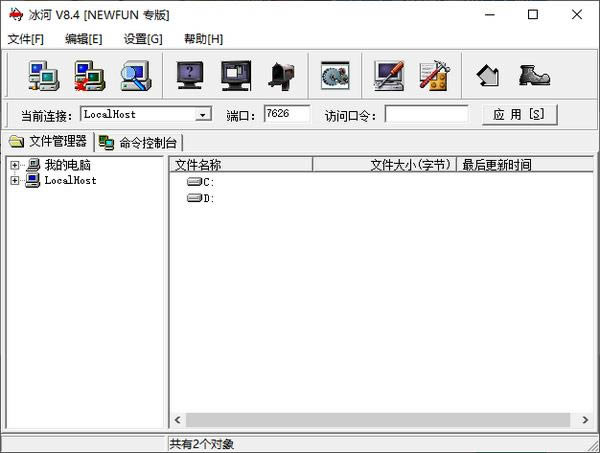Screen dimensions: 600x453
Task: Click the view screen monitor icon with question mark
Action: [190, 75]
